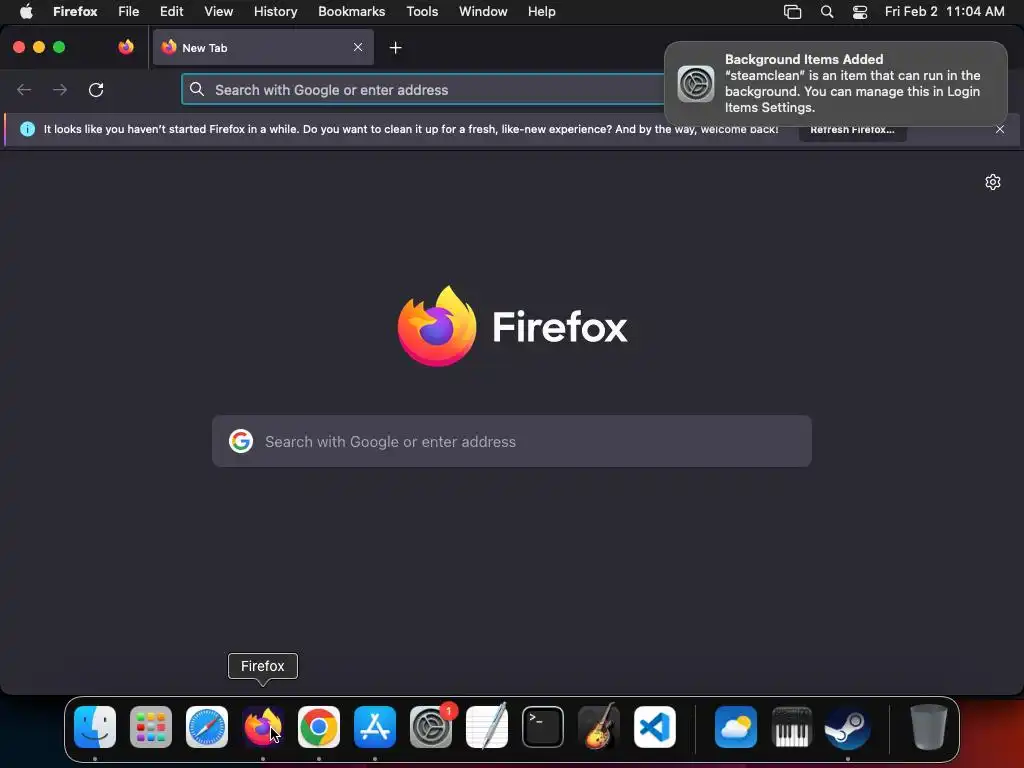The height and width of the screenshot is (768, 1024).
Task: Launch Steam from the Dock
Action: point(848,727)
